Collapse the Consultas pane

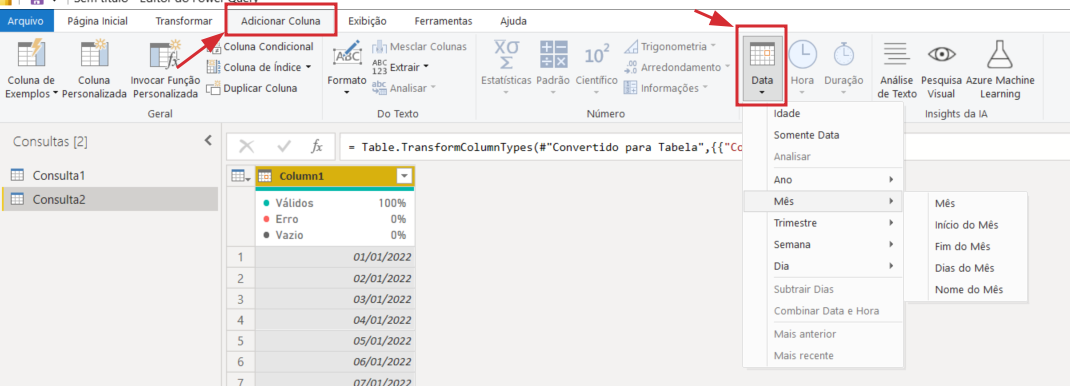(208, 140)
